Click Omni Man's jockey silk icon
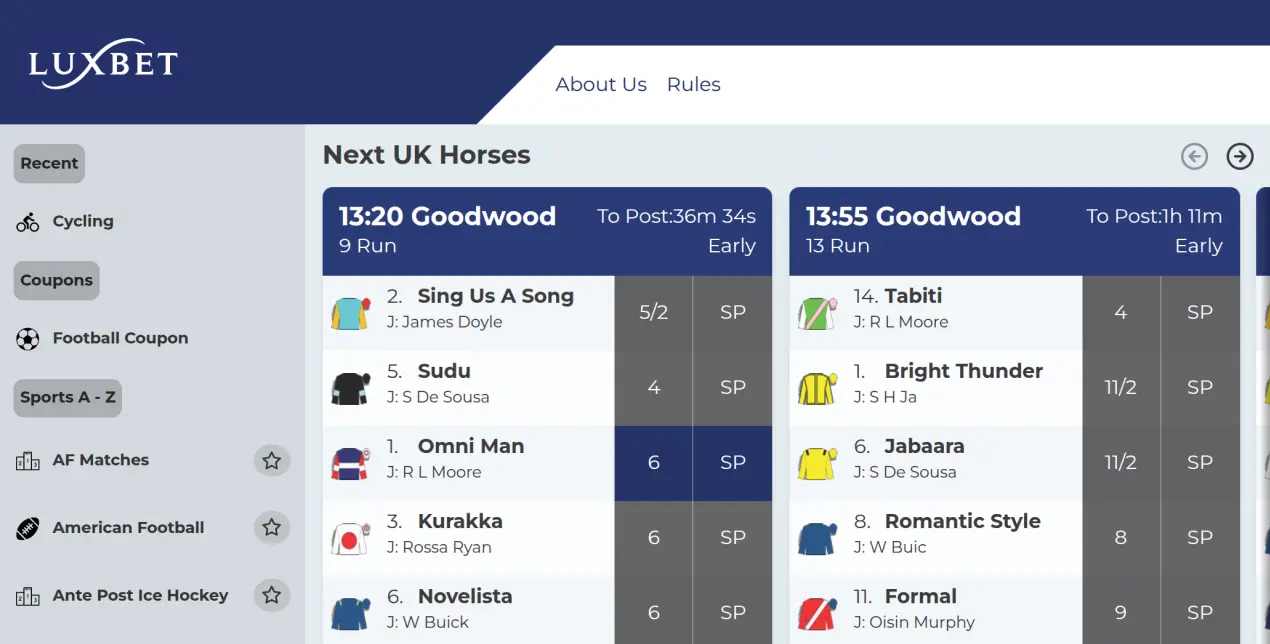This screenshot has height=644, width=1270. pos(351,464)
